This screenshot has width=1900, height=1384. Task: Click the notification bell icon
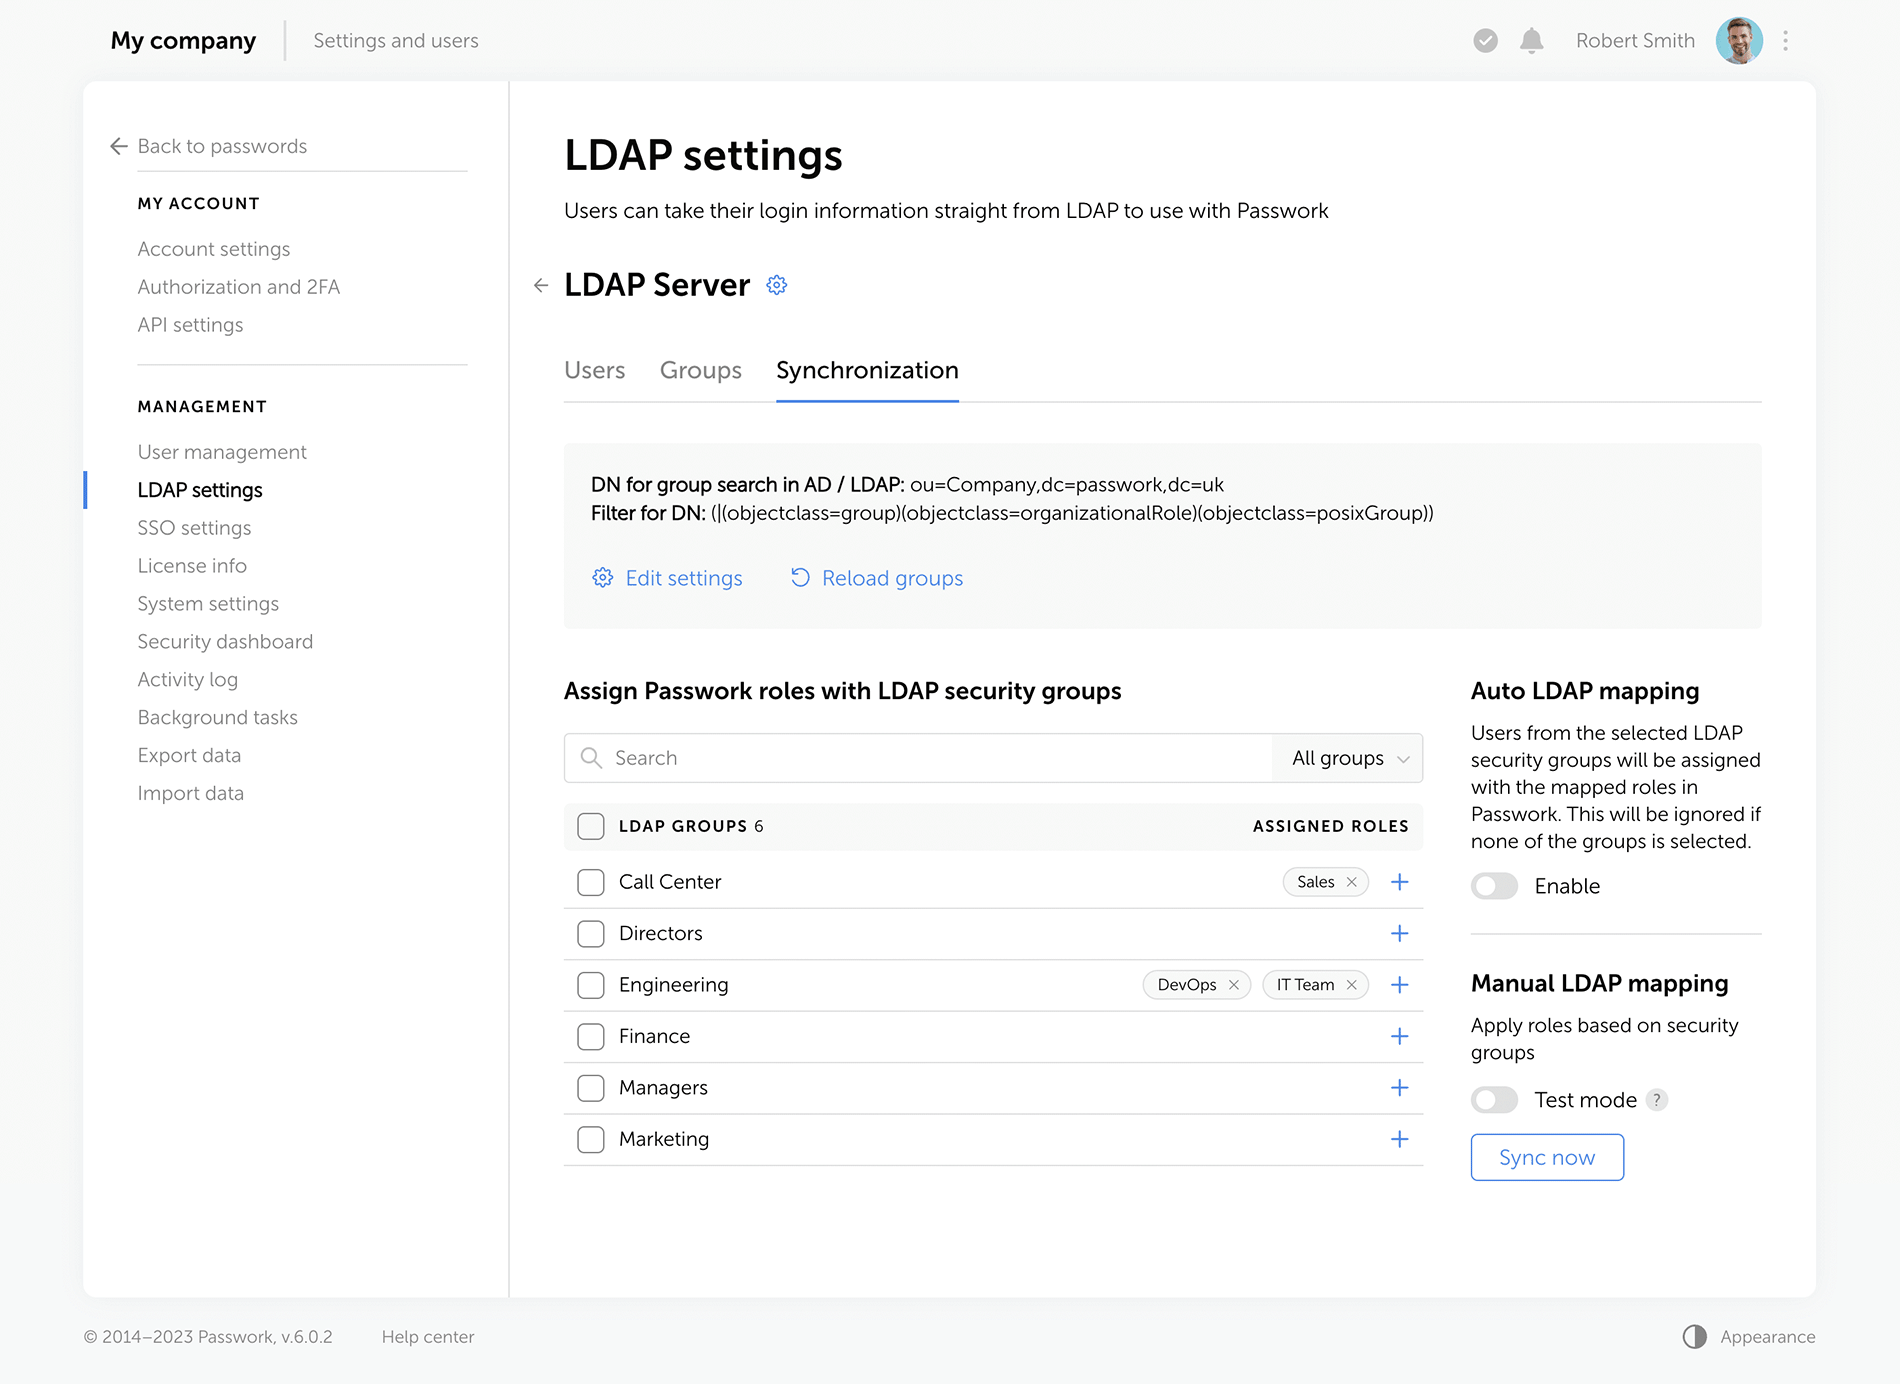point(1531,41)
